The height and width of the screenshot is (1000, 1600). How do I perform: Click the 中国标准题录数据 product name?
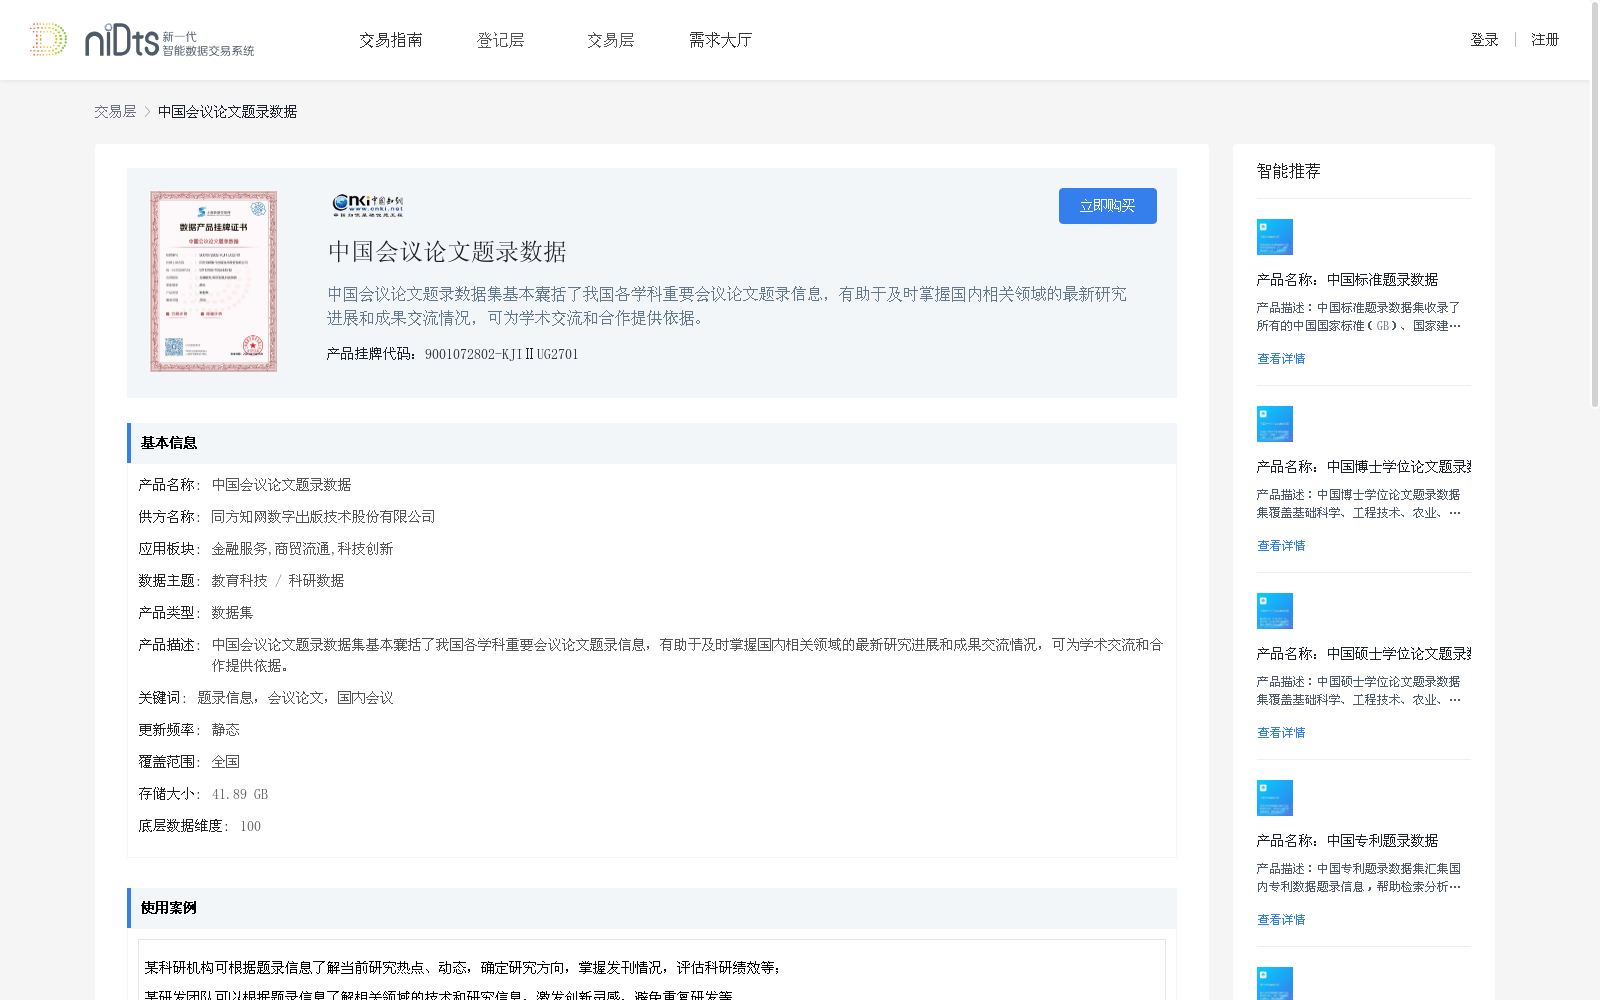pyautogui.click(x=1382, y=280)
